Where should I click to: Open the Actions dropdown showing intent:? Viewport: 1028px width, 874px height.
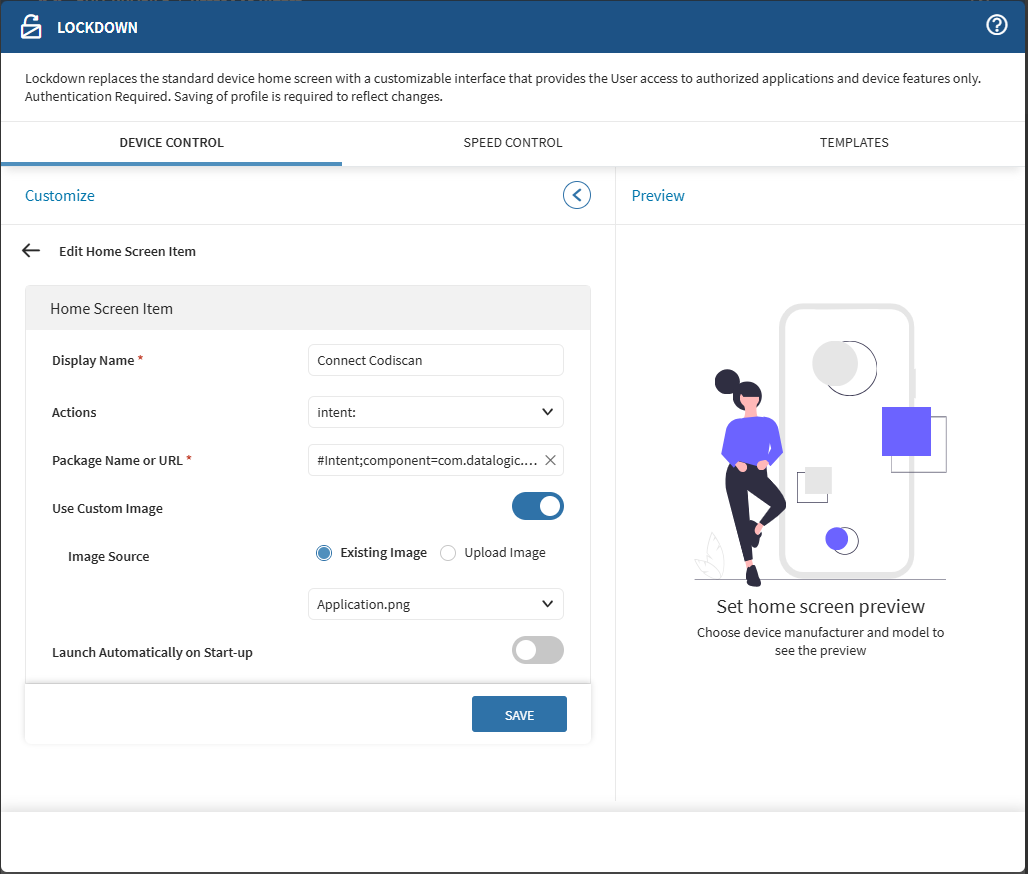pyautogui.click(x=436, y=412)
